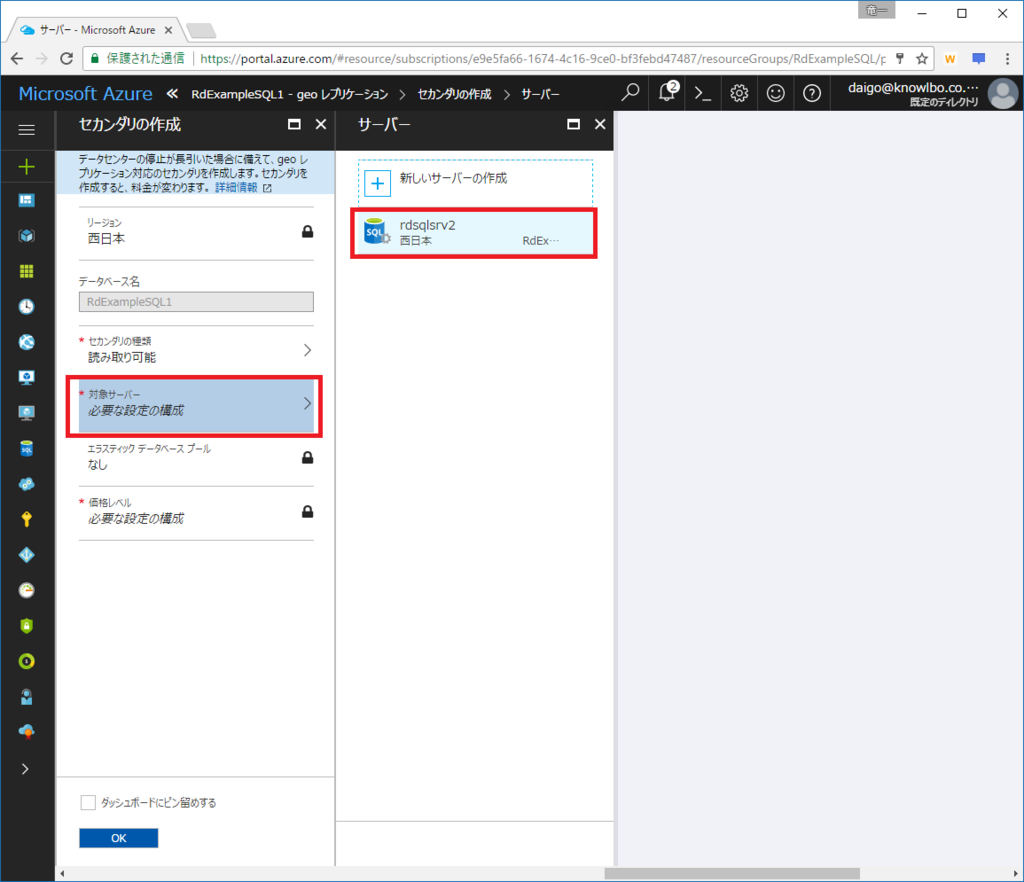Open Chrome three-dot menu
Viewport: 1024px width, 882px height.
pyautogui.click(x=1008, y=59)
